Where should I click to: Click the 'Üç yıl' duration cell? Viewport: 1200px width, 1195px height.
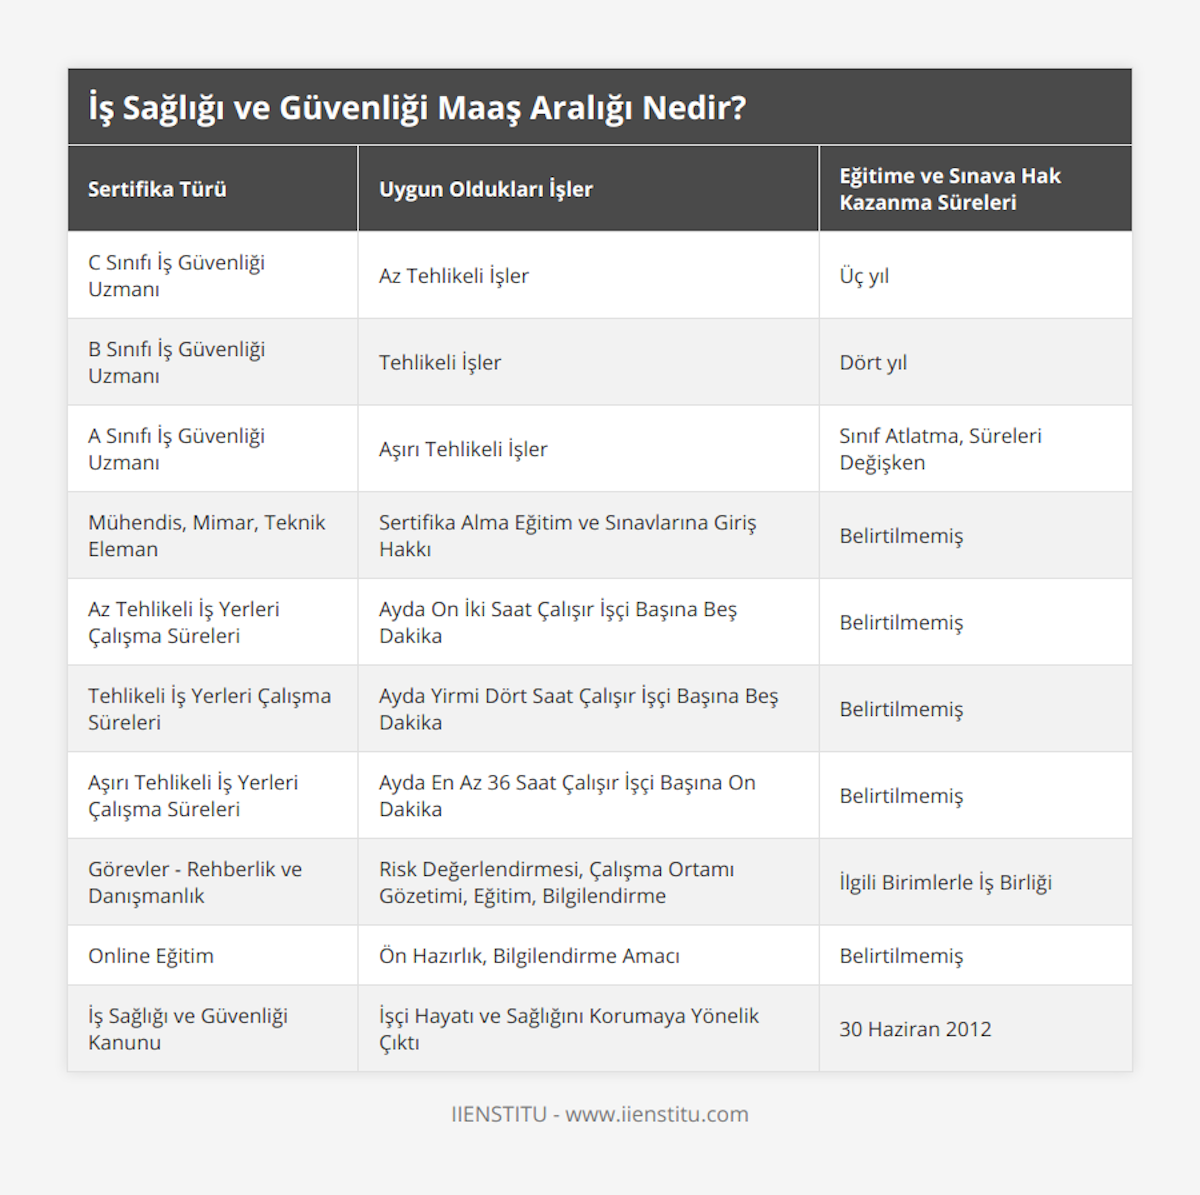pyautogui.click(x=864, y=276)
